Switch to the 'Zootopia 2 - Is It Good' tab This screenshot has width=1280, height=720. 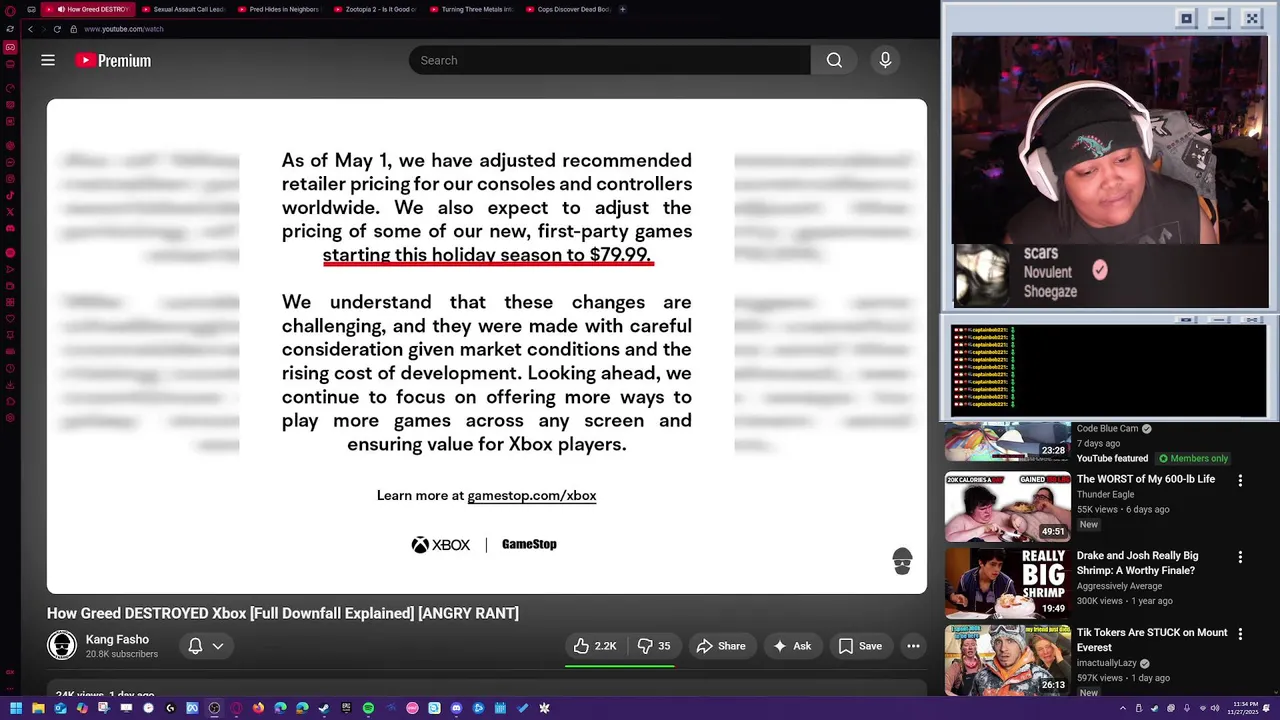(375, 9)
